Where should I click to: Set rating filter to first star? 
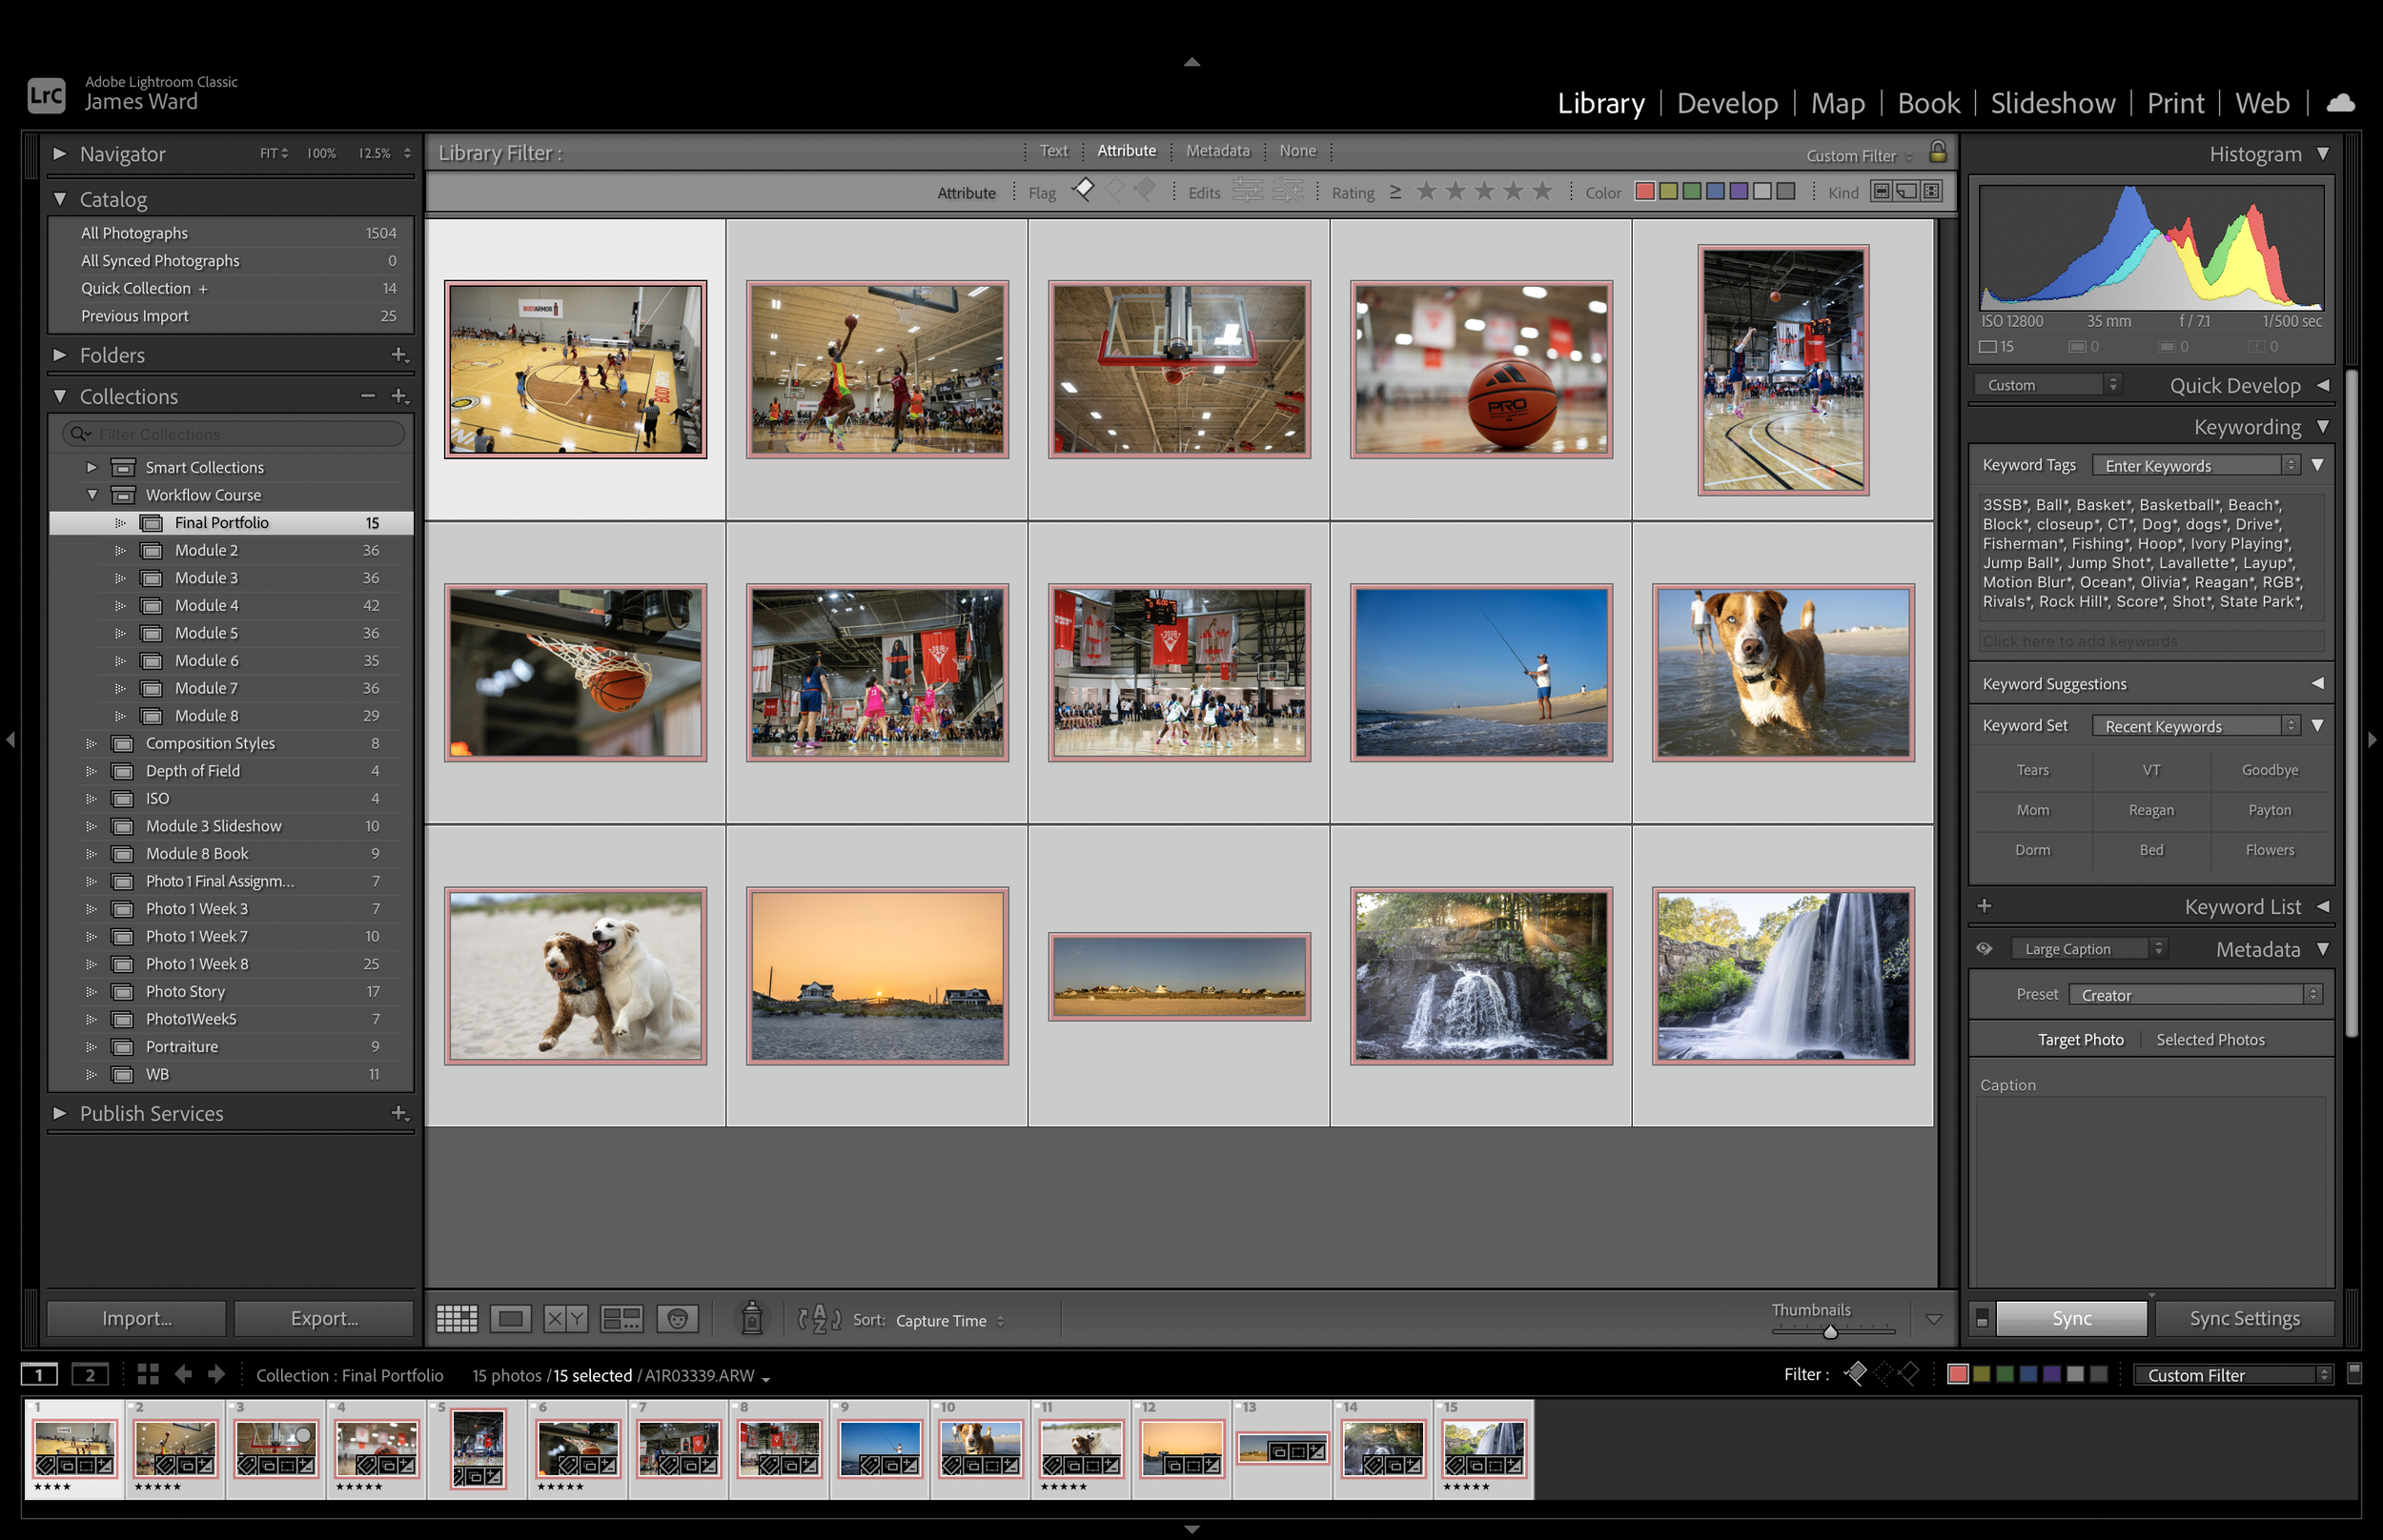[x=1426, y=190]
